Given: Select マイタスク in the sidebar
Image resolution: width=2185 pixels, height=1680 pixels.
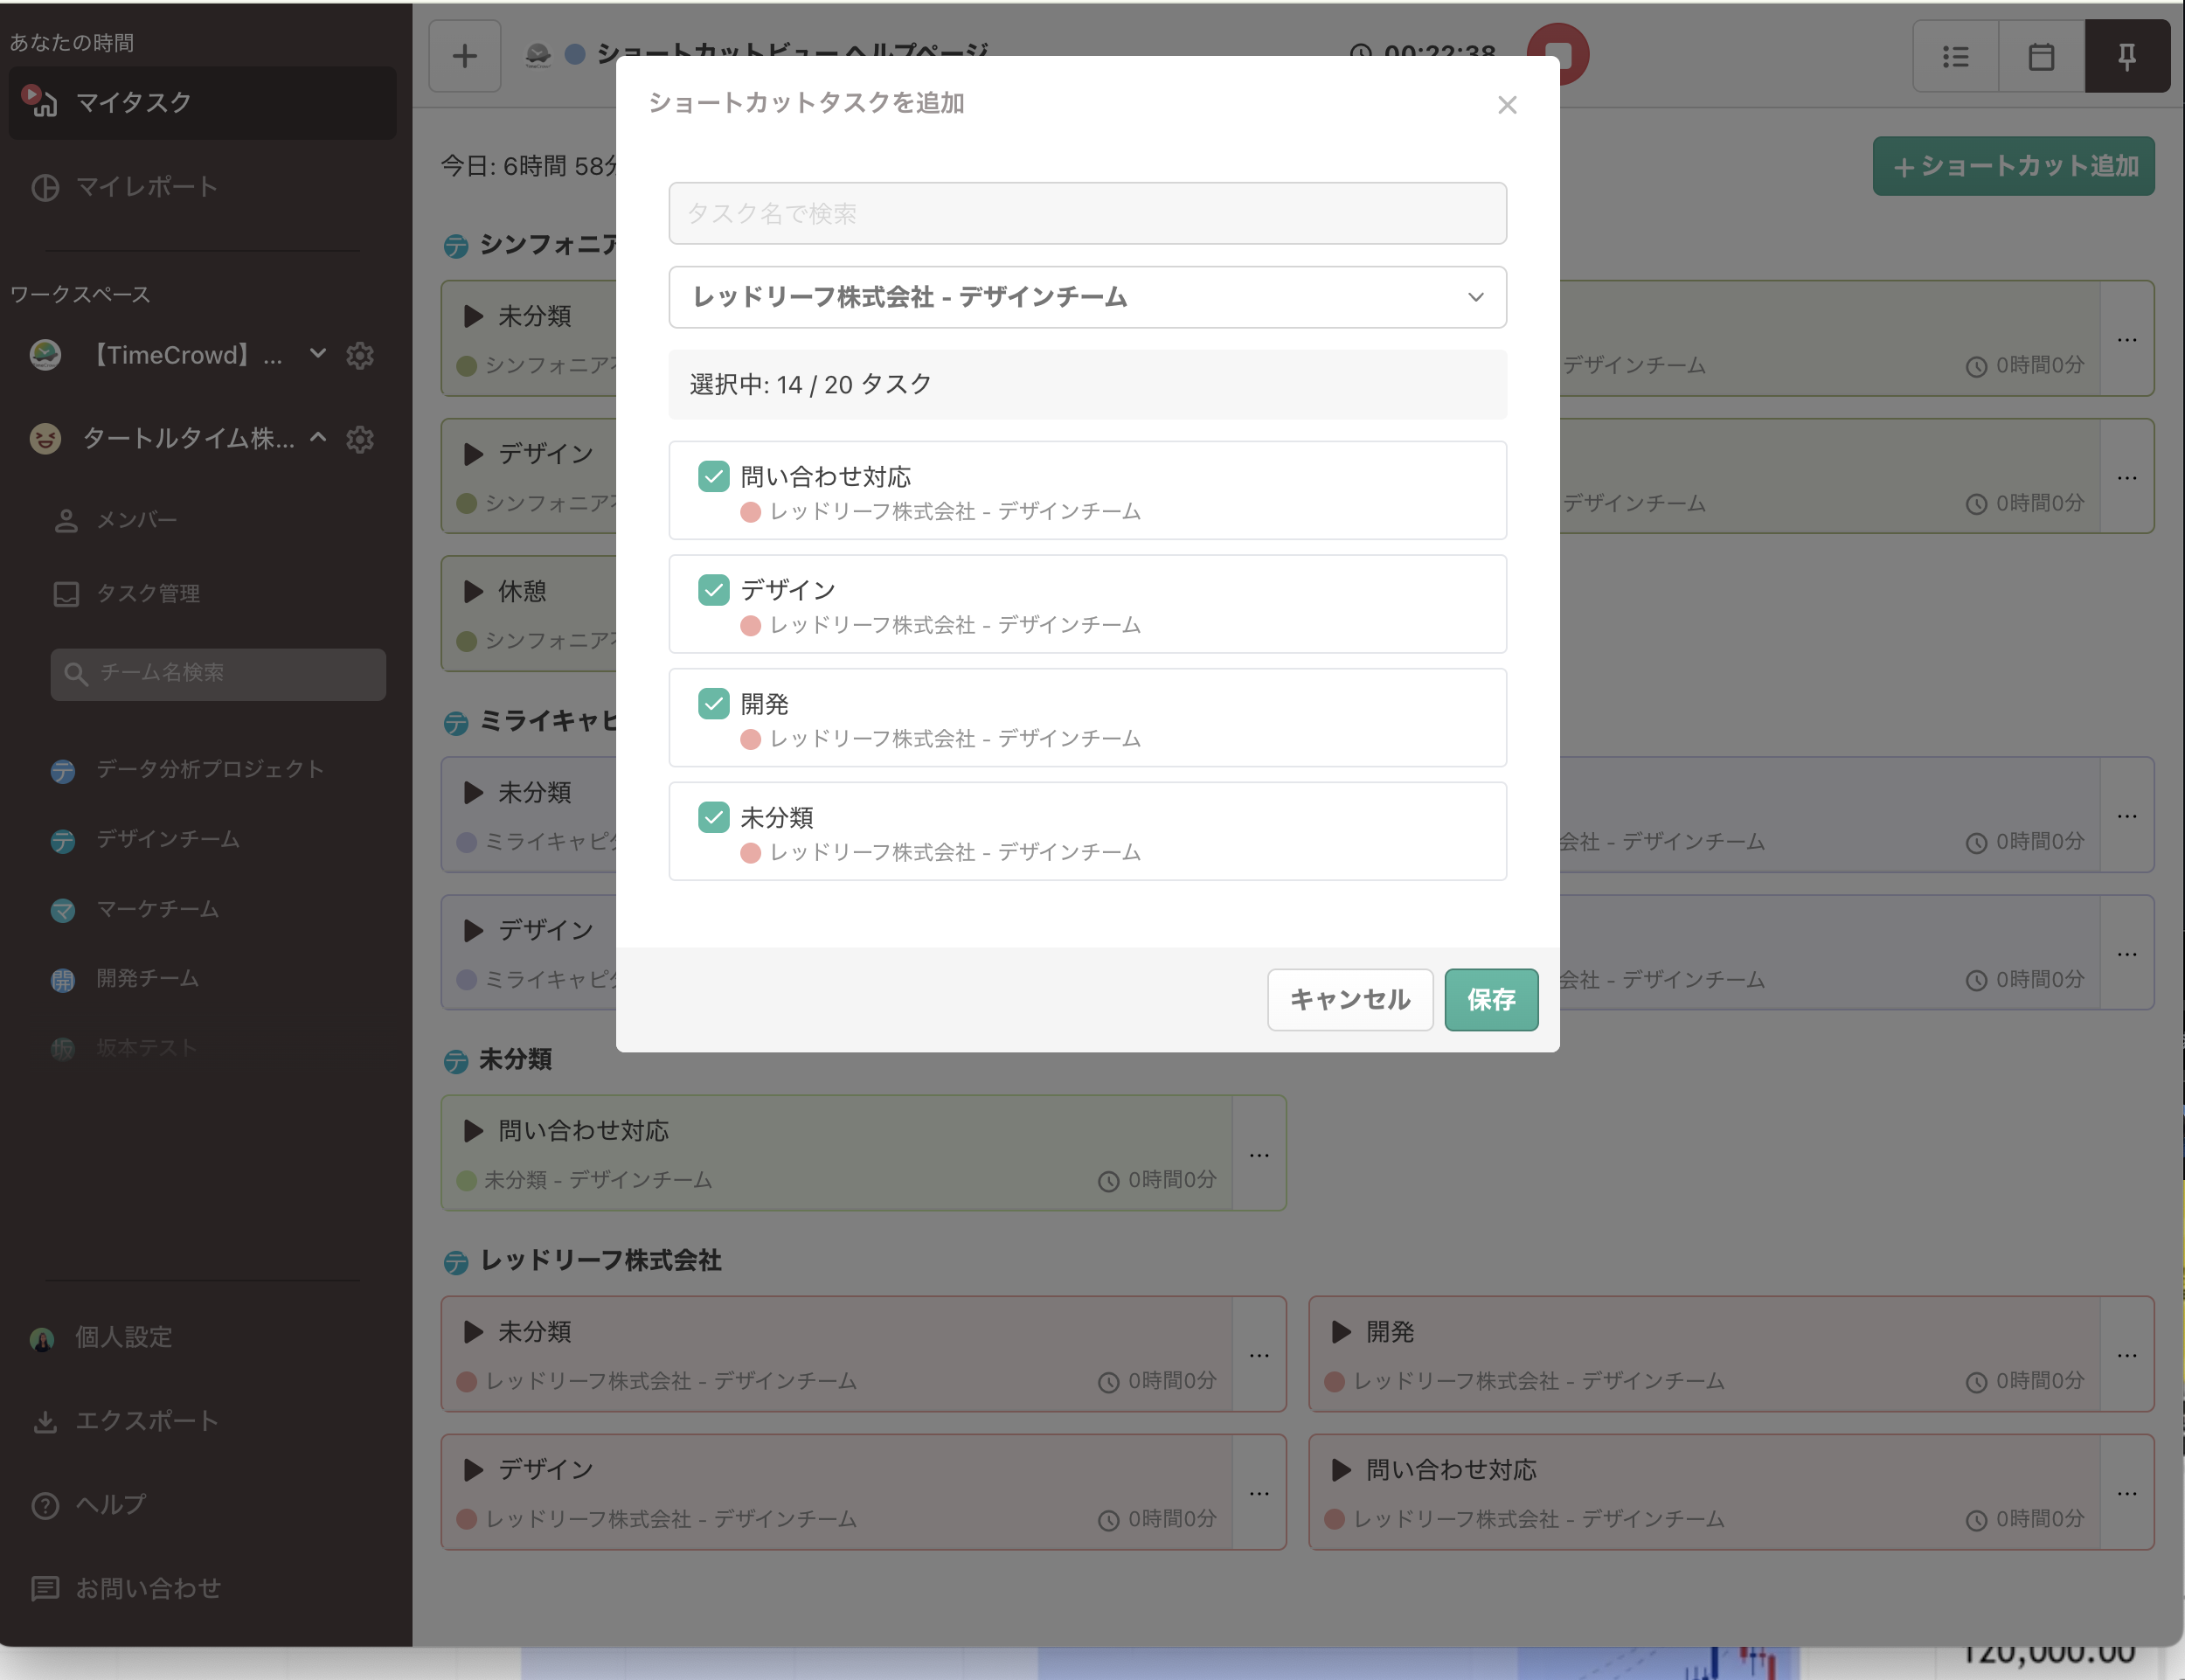Looking at the screenshot, I should [x=133, y=102].
